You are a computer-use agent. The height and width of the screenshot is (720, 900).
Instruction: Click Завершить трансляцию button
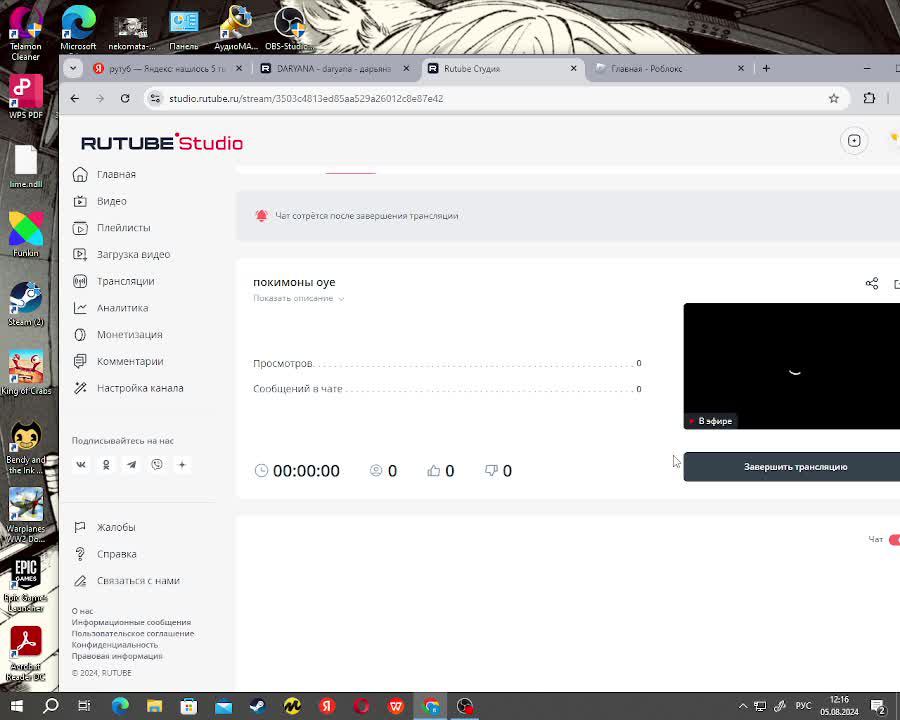(x=792, y=467)
